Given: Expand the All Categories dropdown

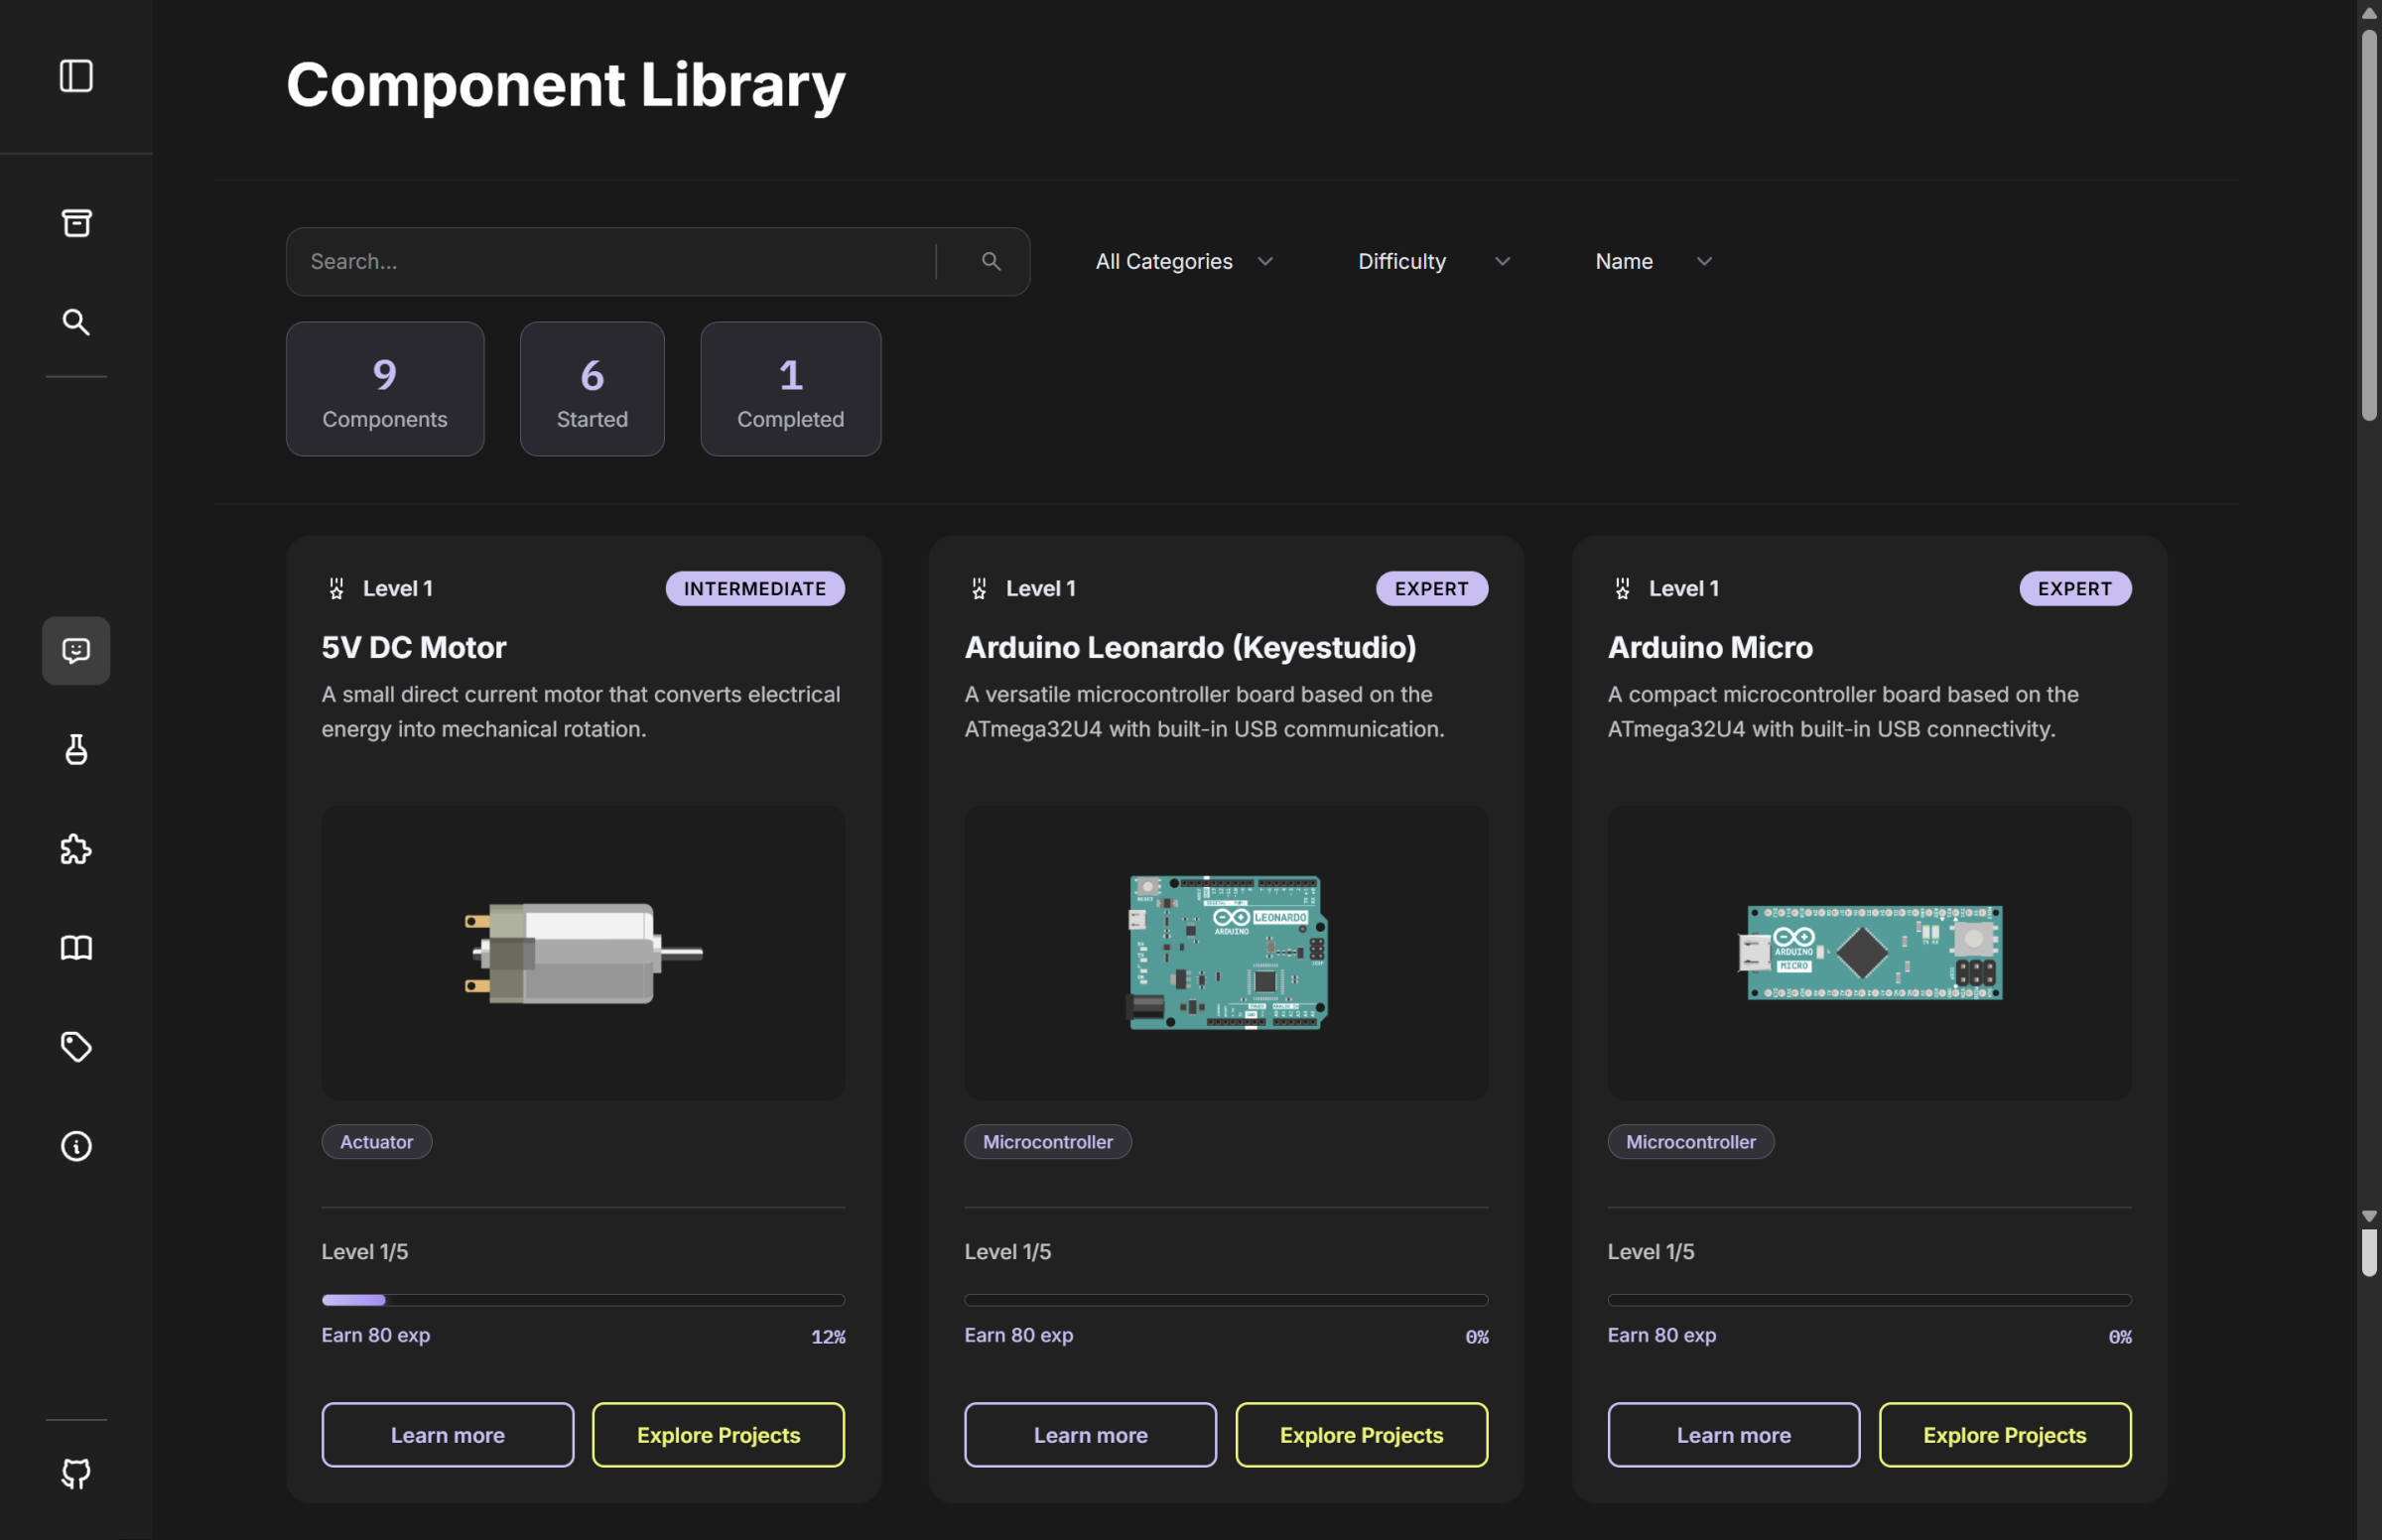Looking at the screenshot, I should click(x=1184, y=261).
